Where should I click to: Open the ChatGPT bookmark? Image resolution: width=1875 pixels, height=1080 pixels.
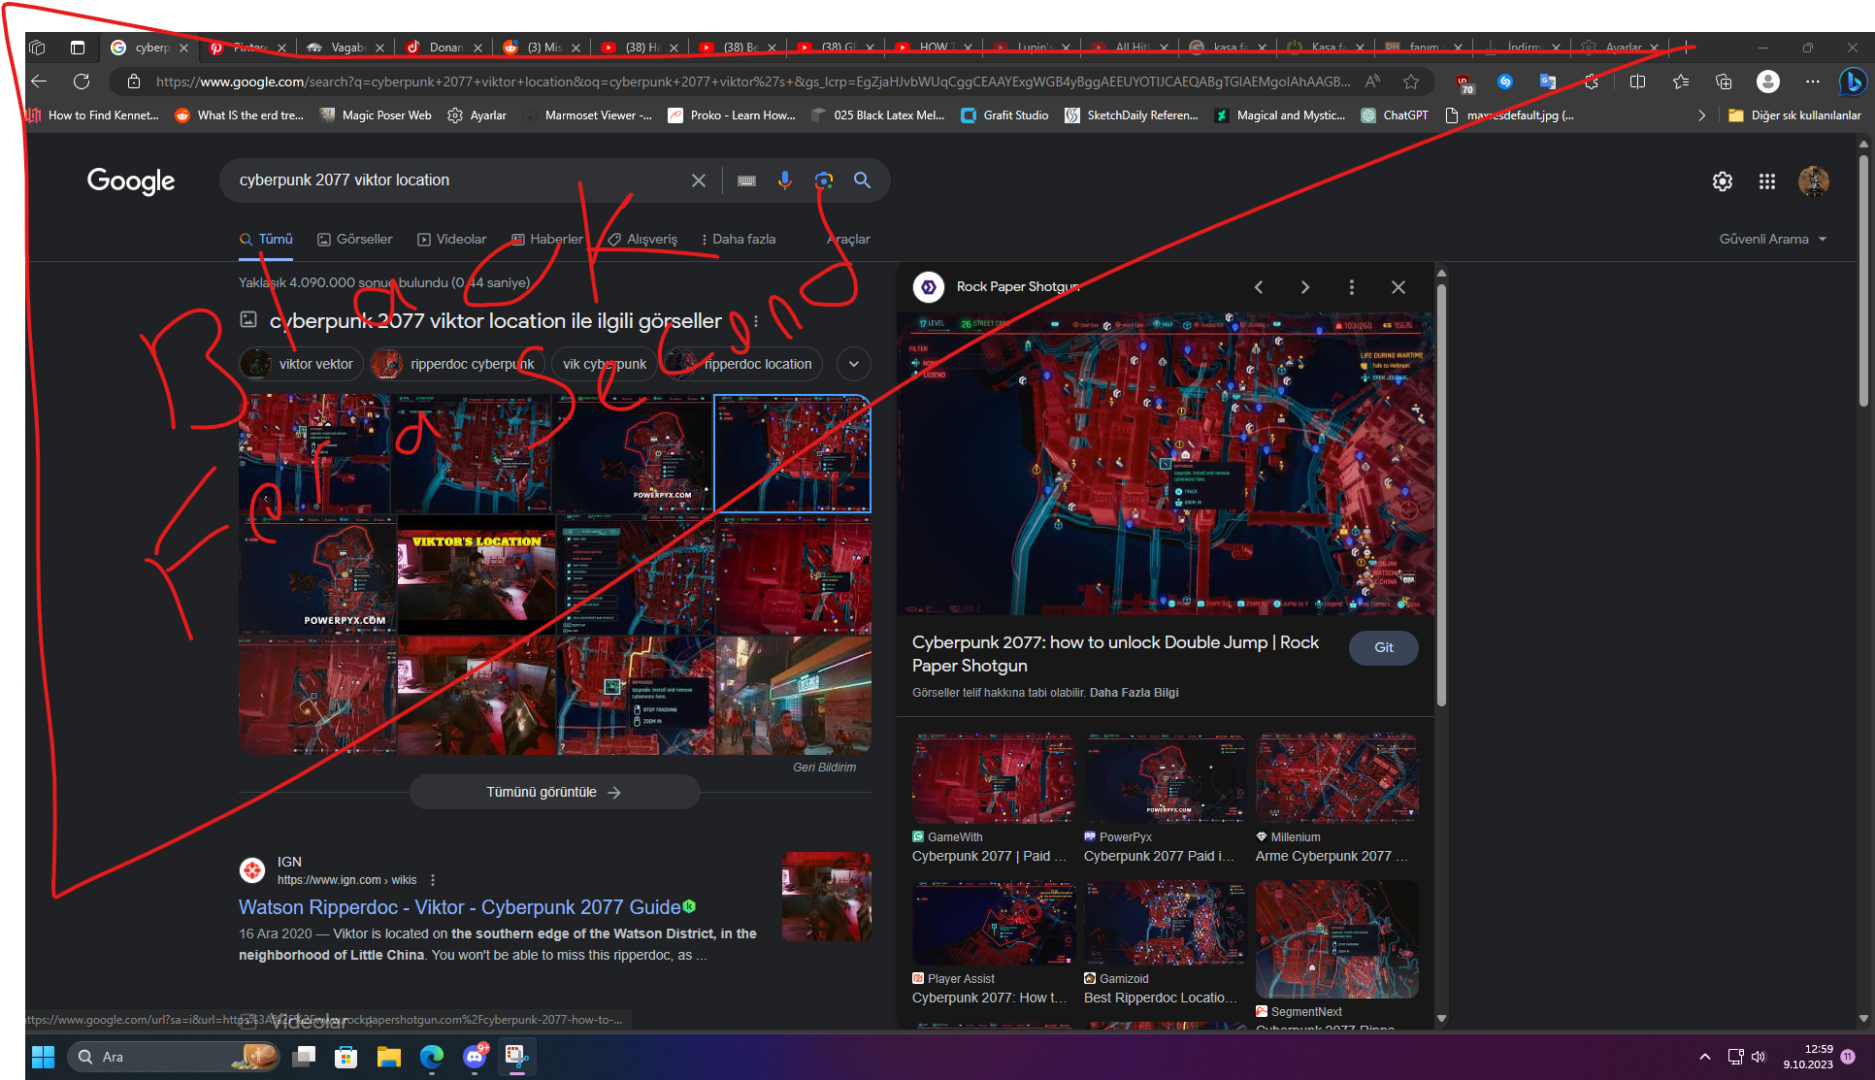coord(1394,115)
